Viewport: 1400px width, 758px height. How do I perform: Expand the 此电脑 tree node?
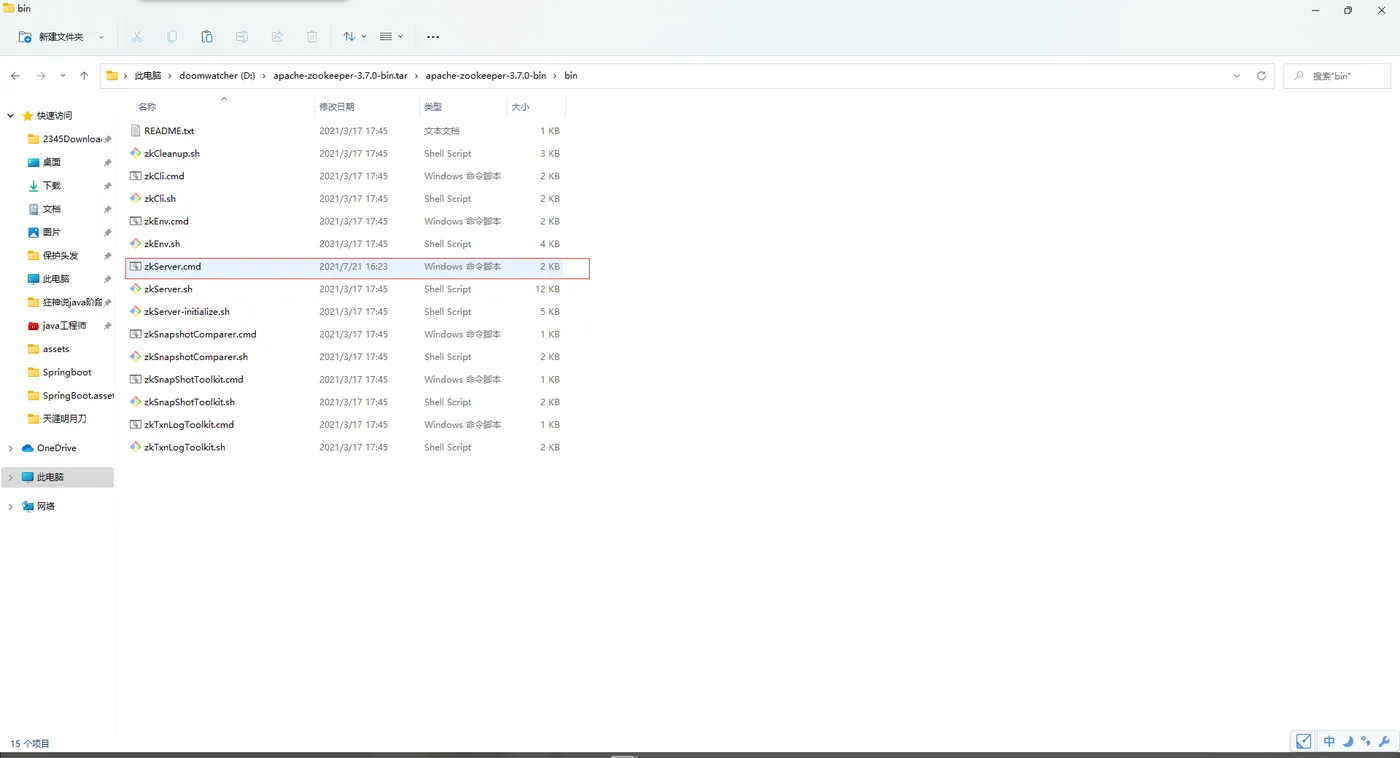[x=11, y=478]
